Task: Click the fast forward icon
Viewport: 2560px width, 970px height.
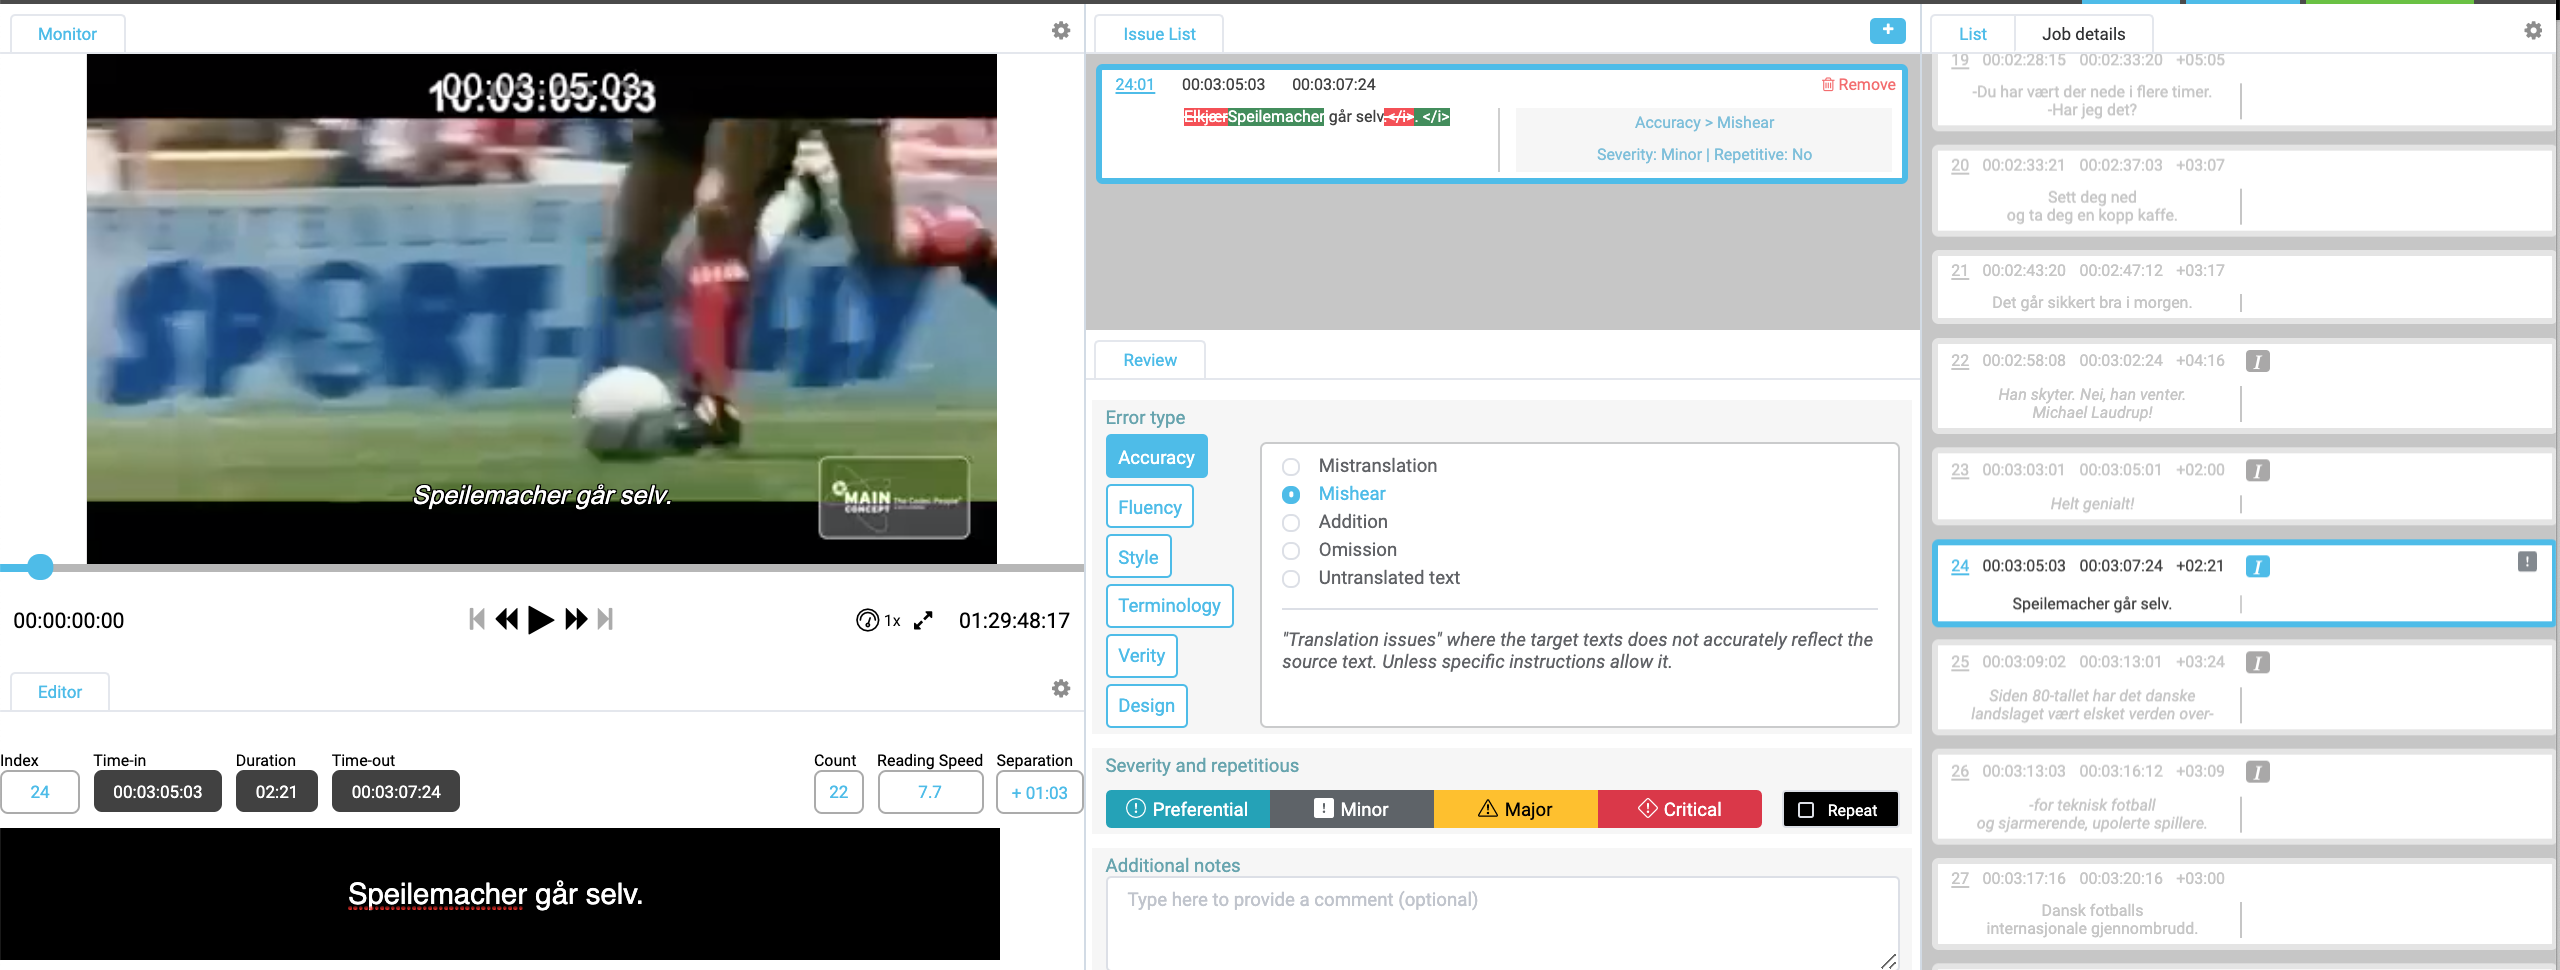Action: tap(576, 620)
